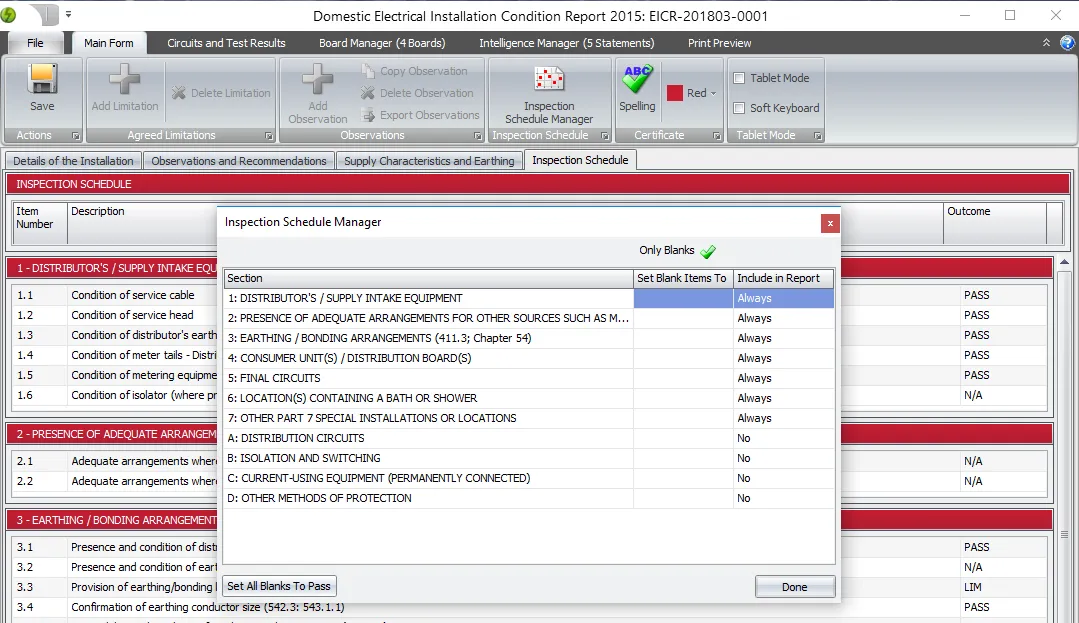
Task: Collapse the ribbon using the chevron arrow
Action: coord(1047,43)
